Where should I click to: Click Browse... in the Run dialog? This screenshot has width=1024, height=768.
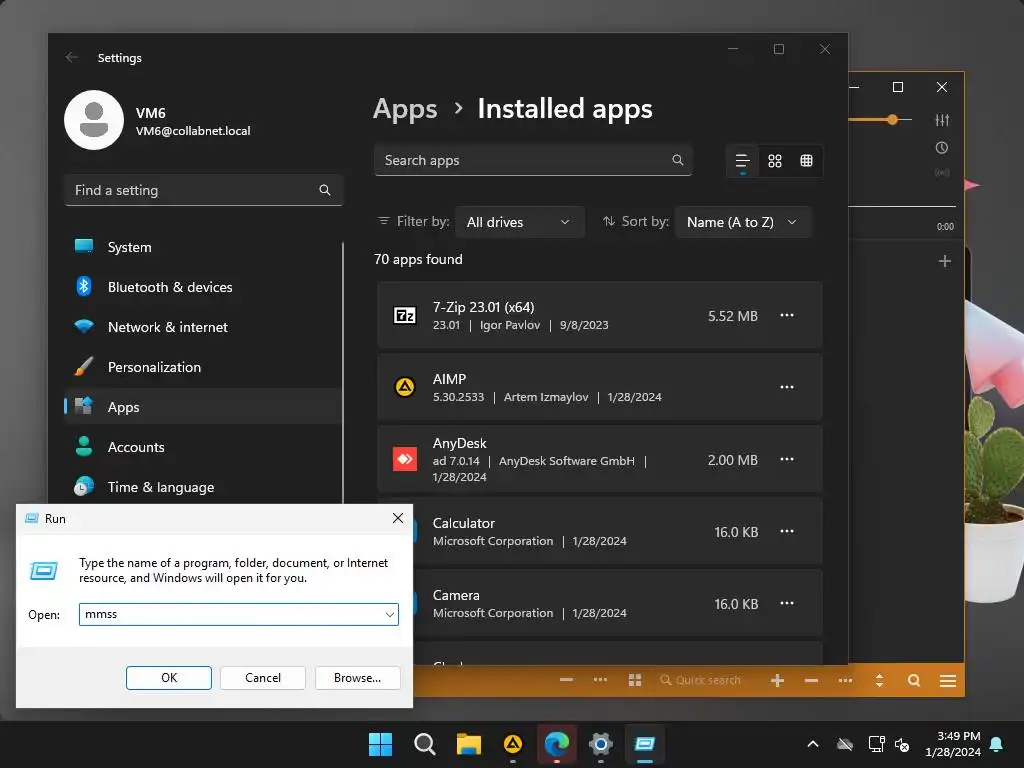pos(357,678)
